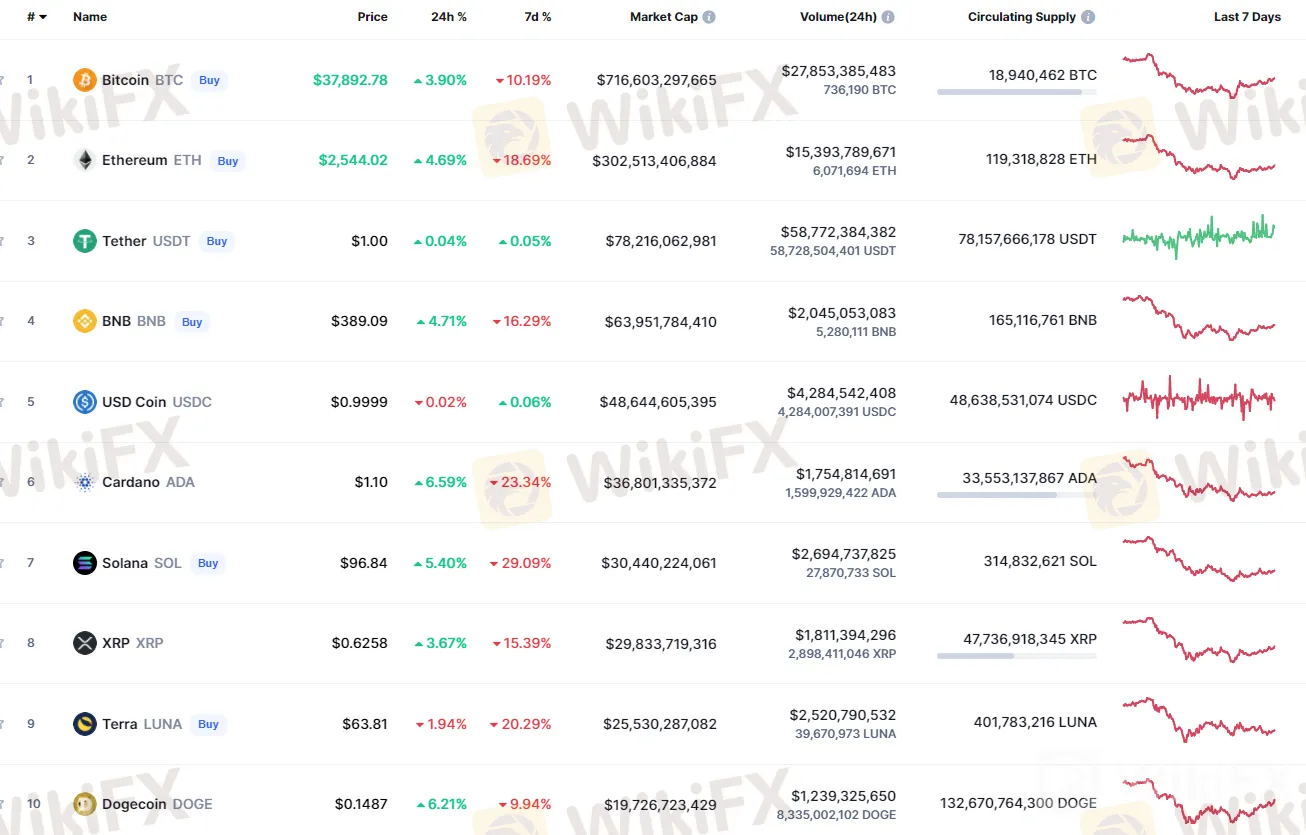Click the Name column header
This screenshot has width=1306, height=835.
click(x=90, y=17)
